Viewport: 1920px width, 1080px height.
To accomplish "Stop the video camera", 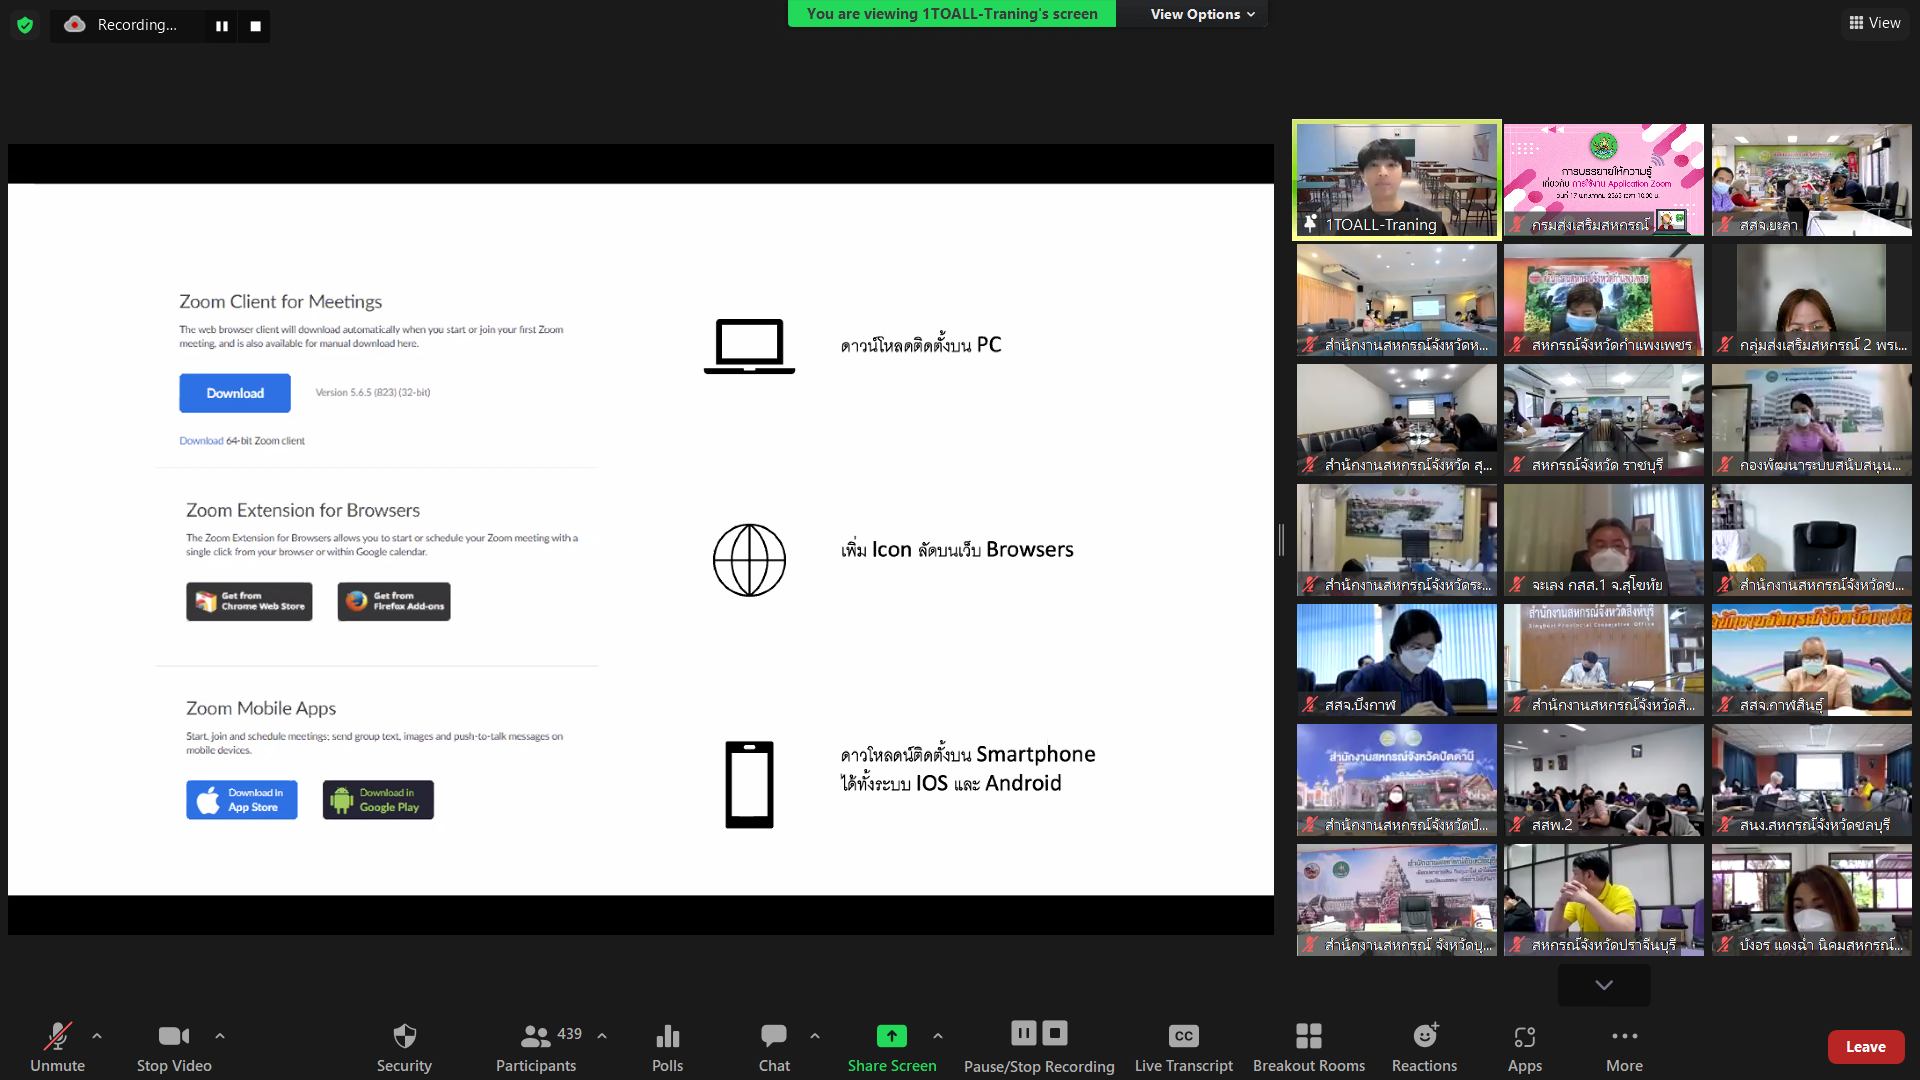I will tap(174, 1046).
